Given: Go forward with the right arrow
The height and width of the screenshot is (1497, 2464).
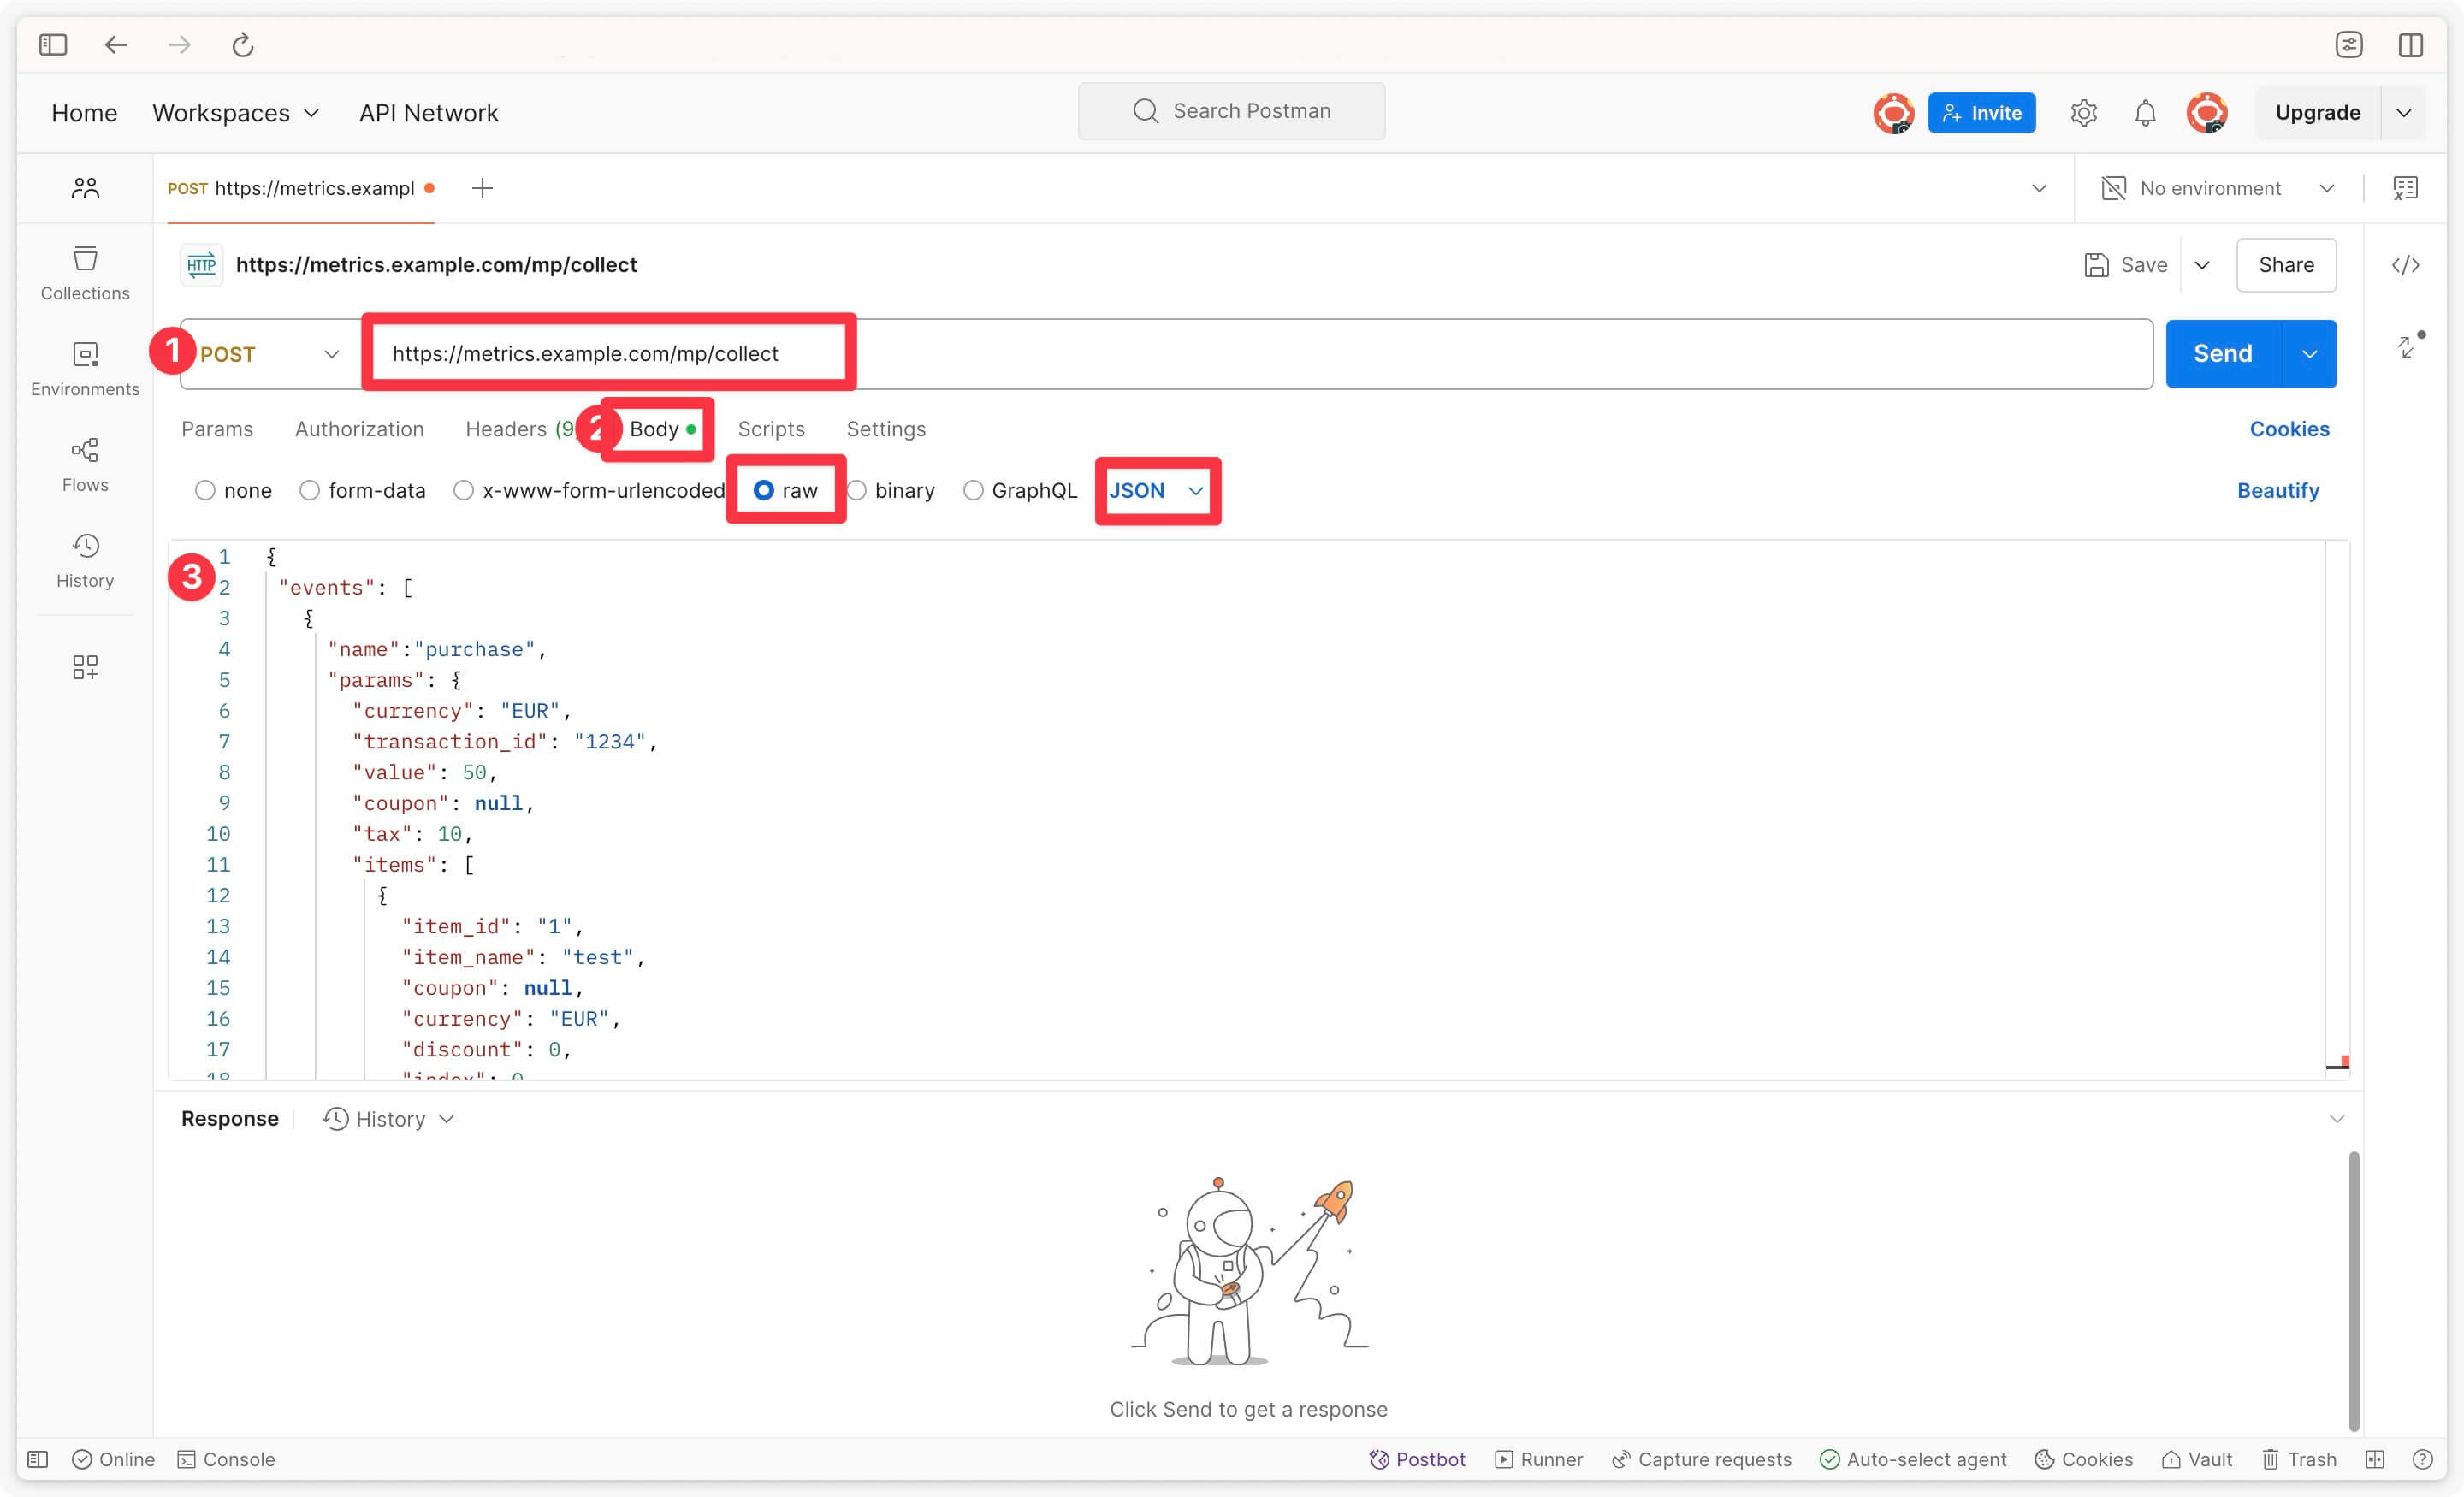Looking at the screenshot, I should (179, 44).
